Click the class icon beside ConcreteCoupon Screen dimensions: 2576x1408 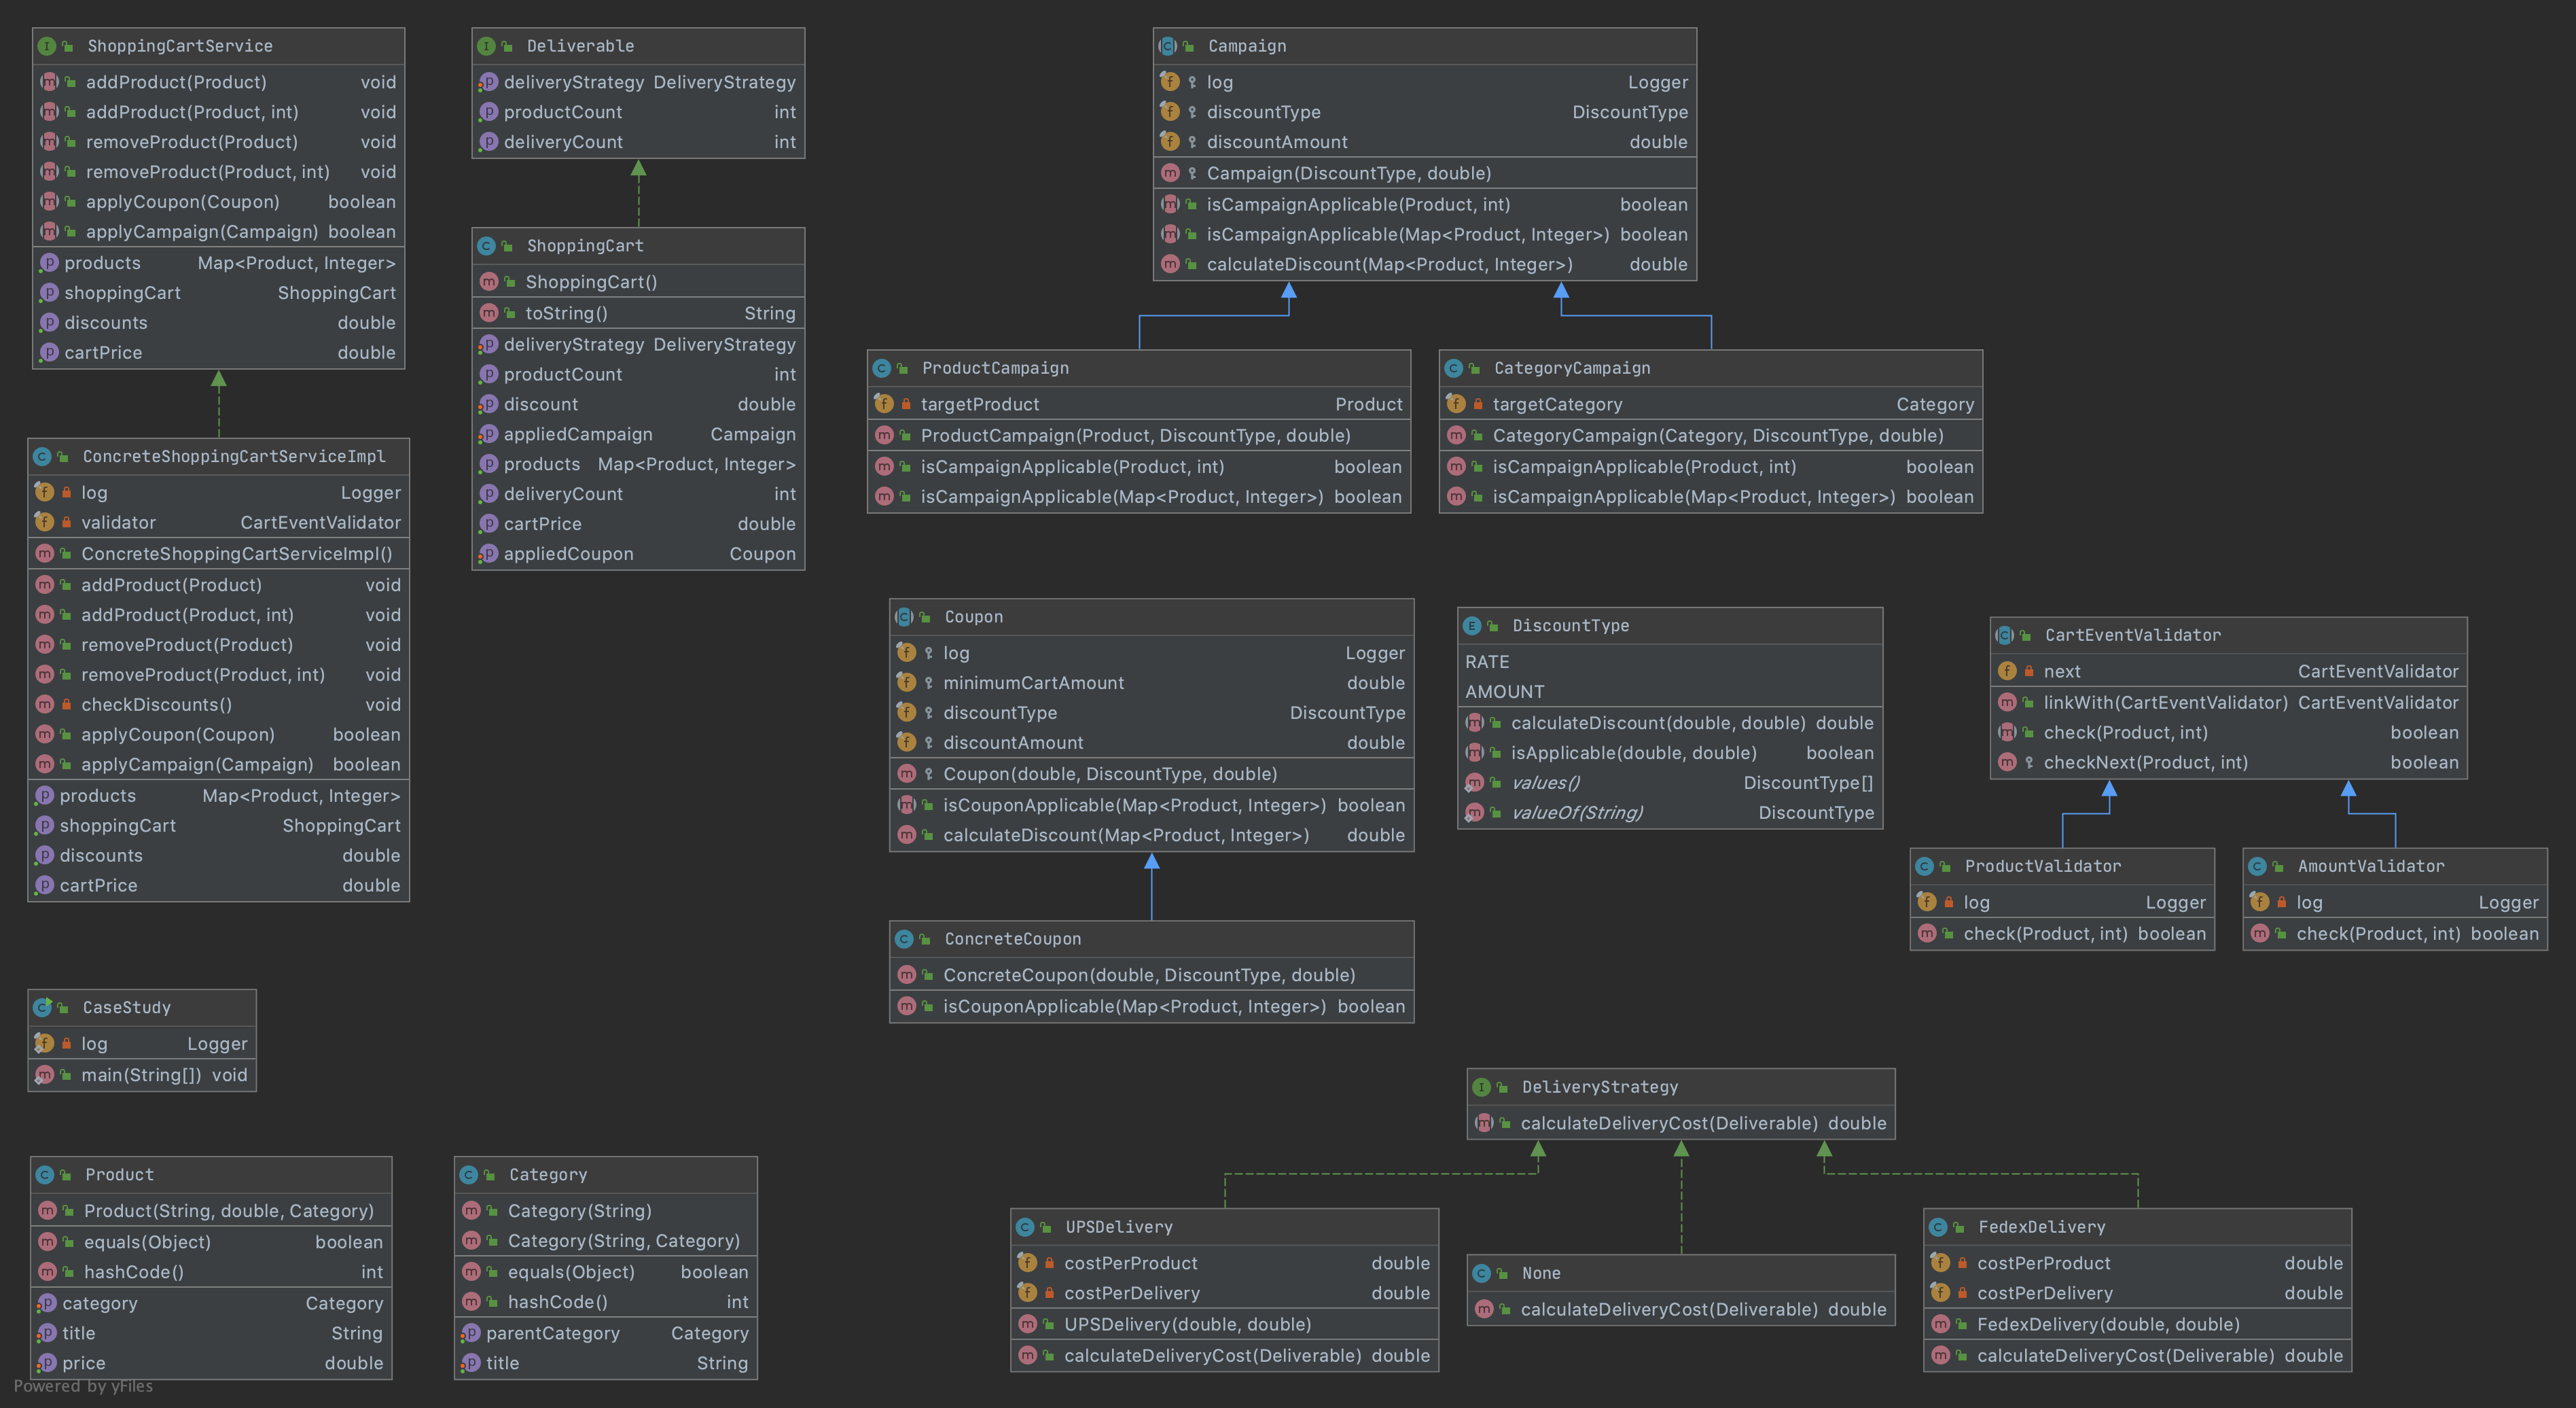[904, 939]
